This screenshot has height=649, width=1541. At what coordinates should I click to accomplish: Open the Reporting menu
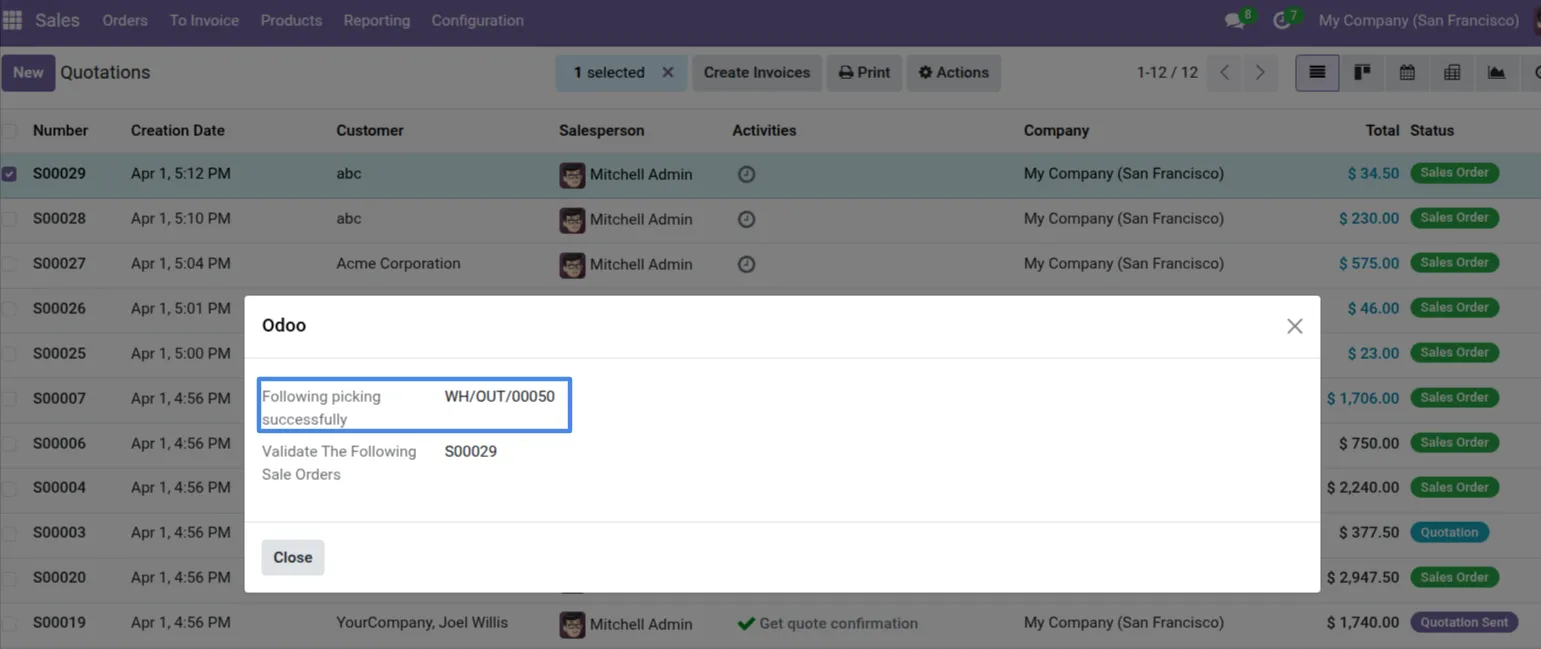377,20
